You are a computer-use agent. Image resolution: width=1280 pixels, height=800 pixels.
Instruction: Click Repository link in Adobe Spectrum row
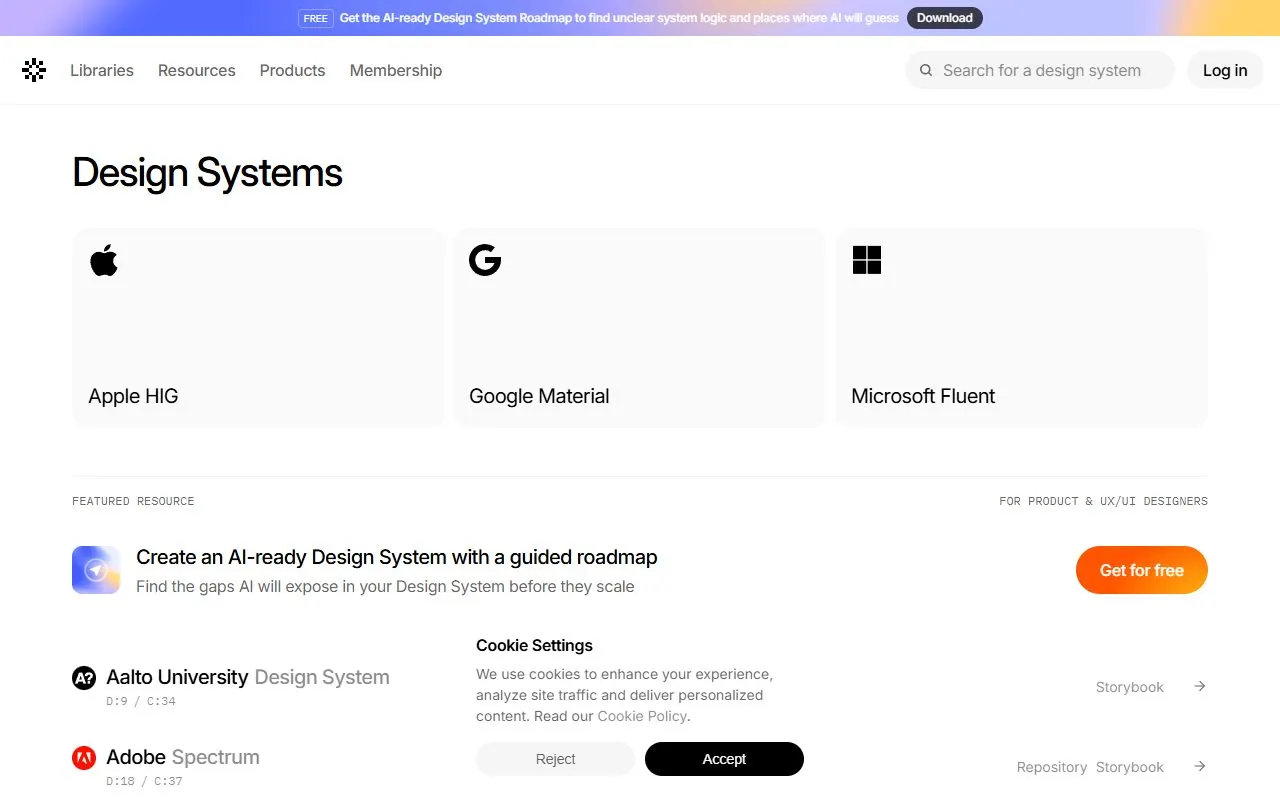point(1052,767)
